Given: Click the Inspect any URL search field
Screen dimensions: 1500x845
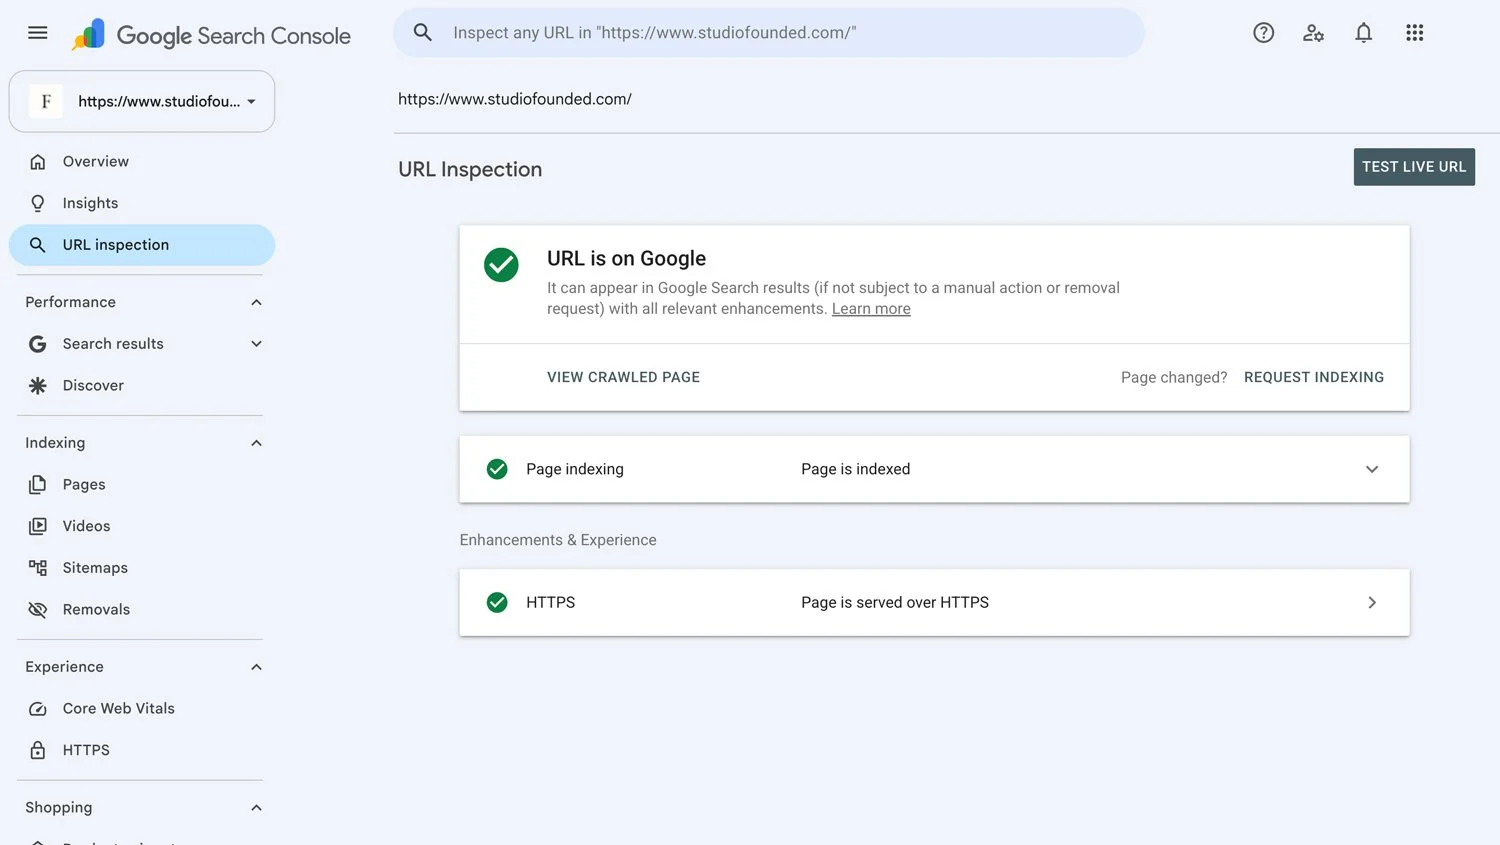Looking at the screenshot, I should tap(769, 33).
